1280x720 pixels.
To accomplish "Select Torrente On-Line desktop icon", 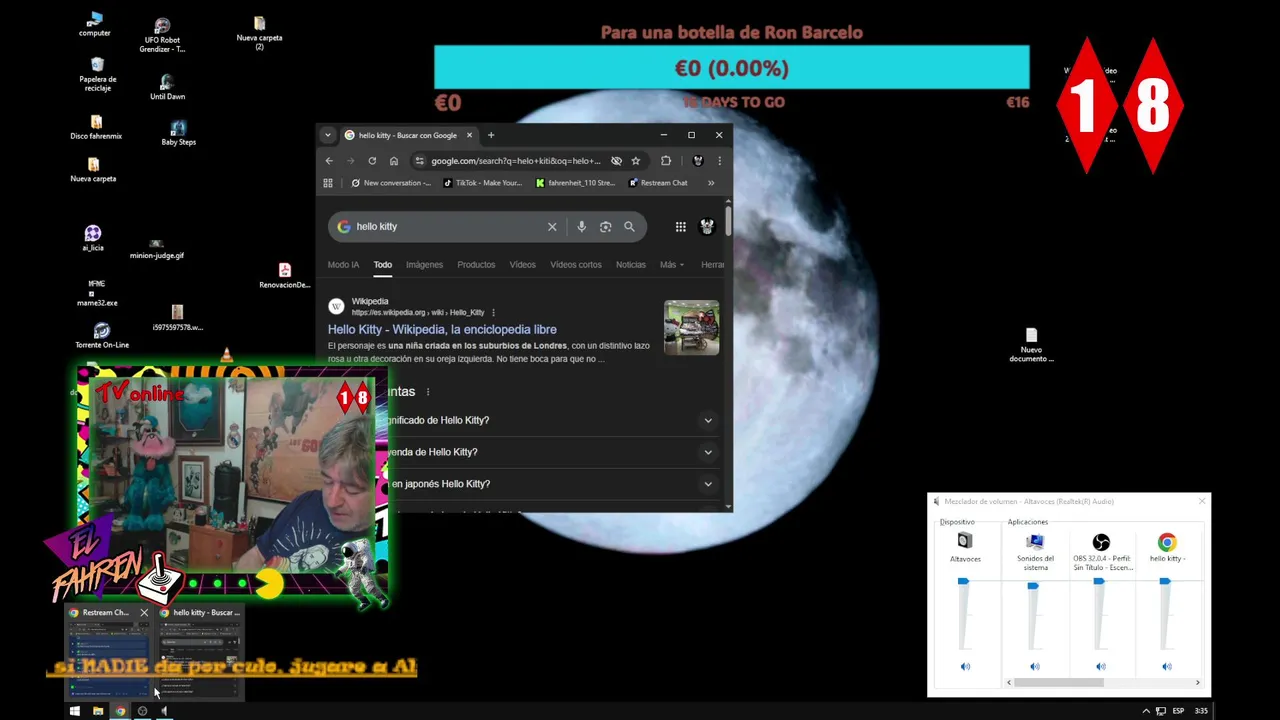I will [x=102, y=336].
